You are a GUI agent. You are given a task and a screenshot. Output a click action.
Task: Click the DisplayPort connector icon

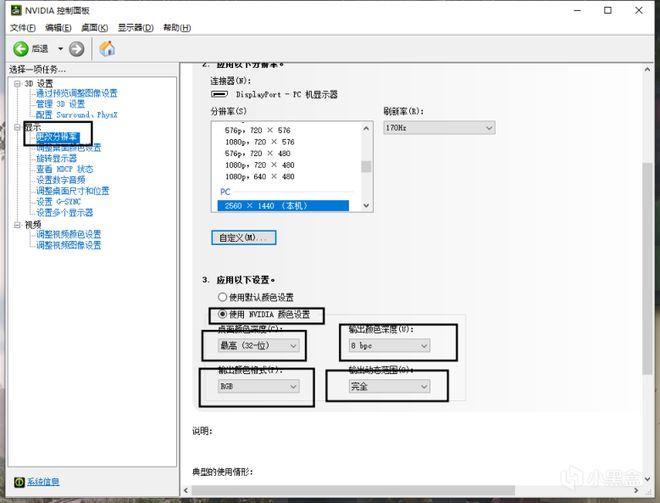click(219, 95)
